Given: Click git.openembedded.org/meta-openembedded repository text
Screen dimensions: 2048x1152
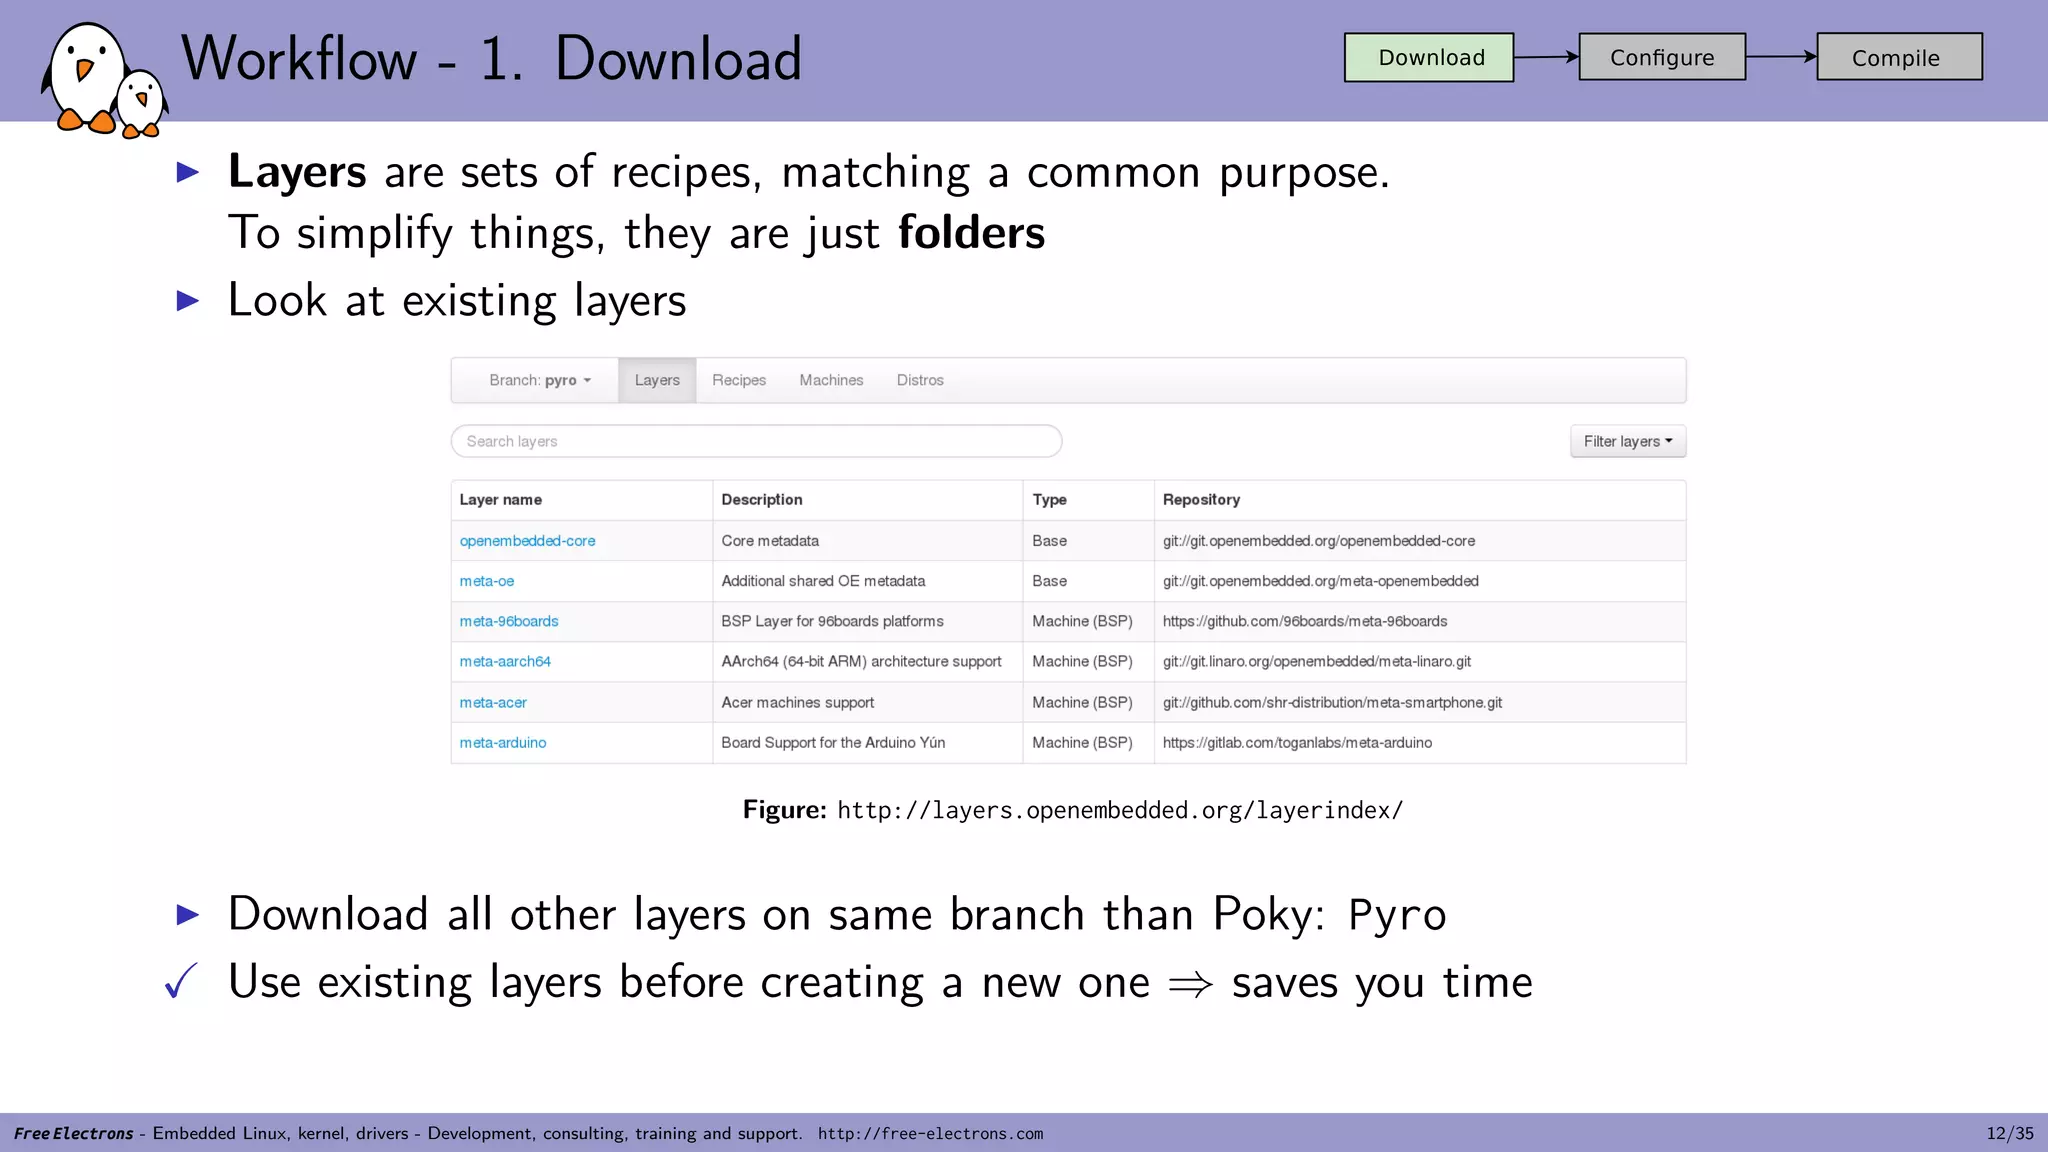Looking at the screenshot, I should (1320, 581).
